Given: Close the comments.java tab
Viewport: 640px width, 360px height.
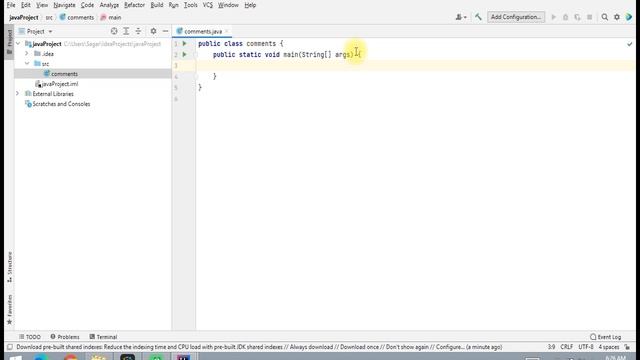Looking at the screenshot, I should [227, 31].
